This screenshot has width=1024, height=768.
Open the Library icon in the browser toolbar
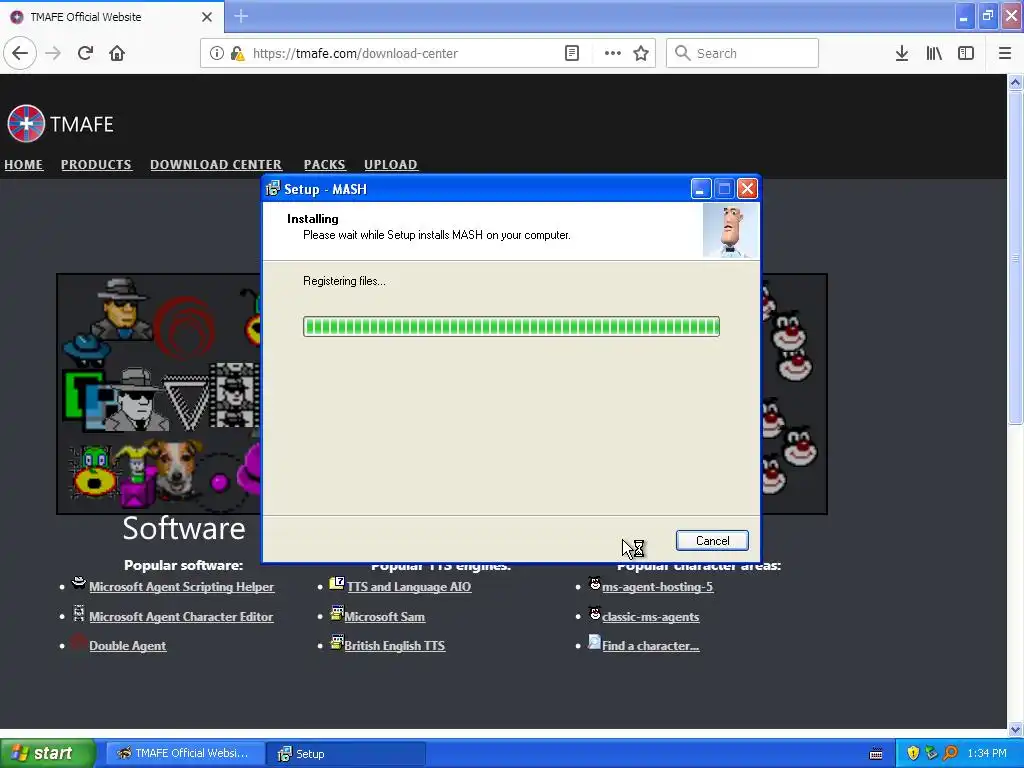934,53
